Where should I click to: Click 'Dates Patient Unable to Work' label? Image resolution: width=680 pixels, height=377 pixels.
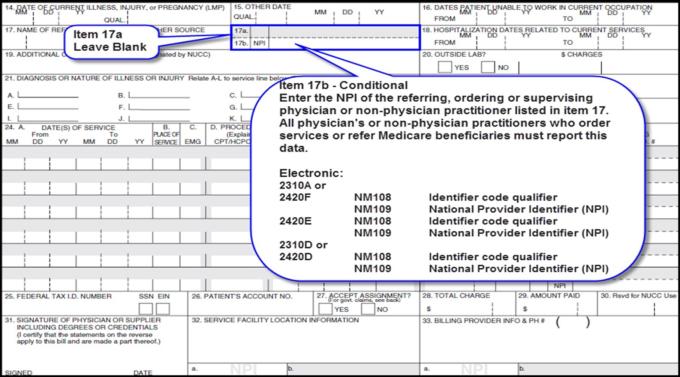click(537, 7)
